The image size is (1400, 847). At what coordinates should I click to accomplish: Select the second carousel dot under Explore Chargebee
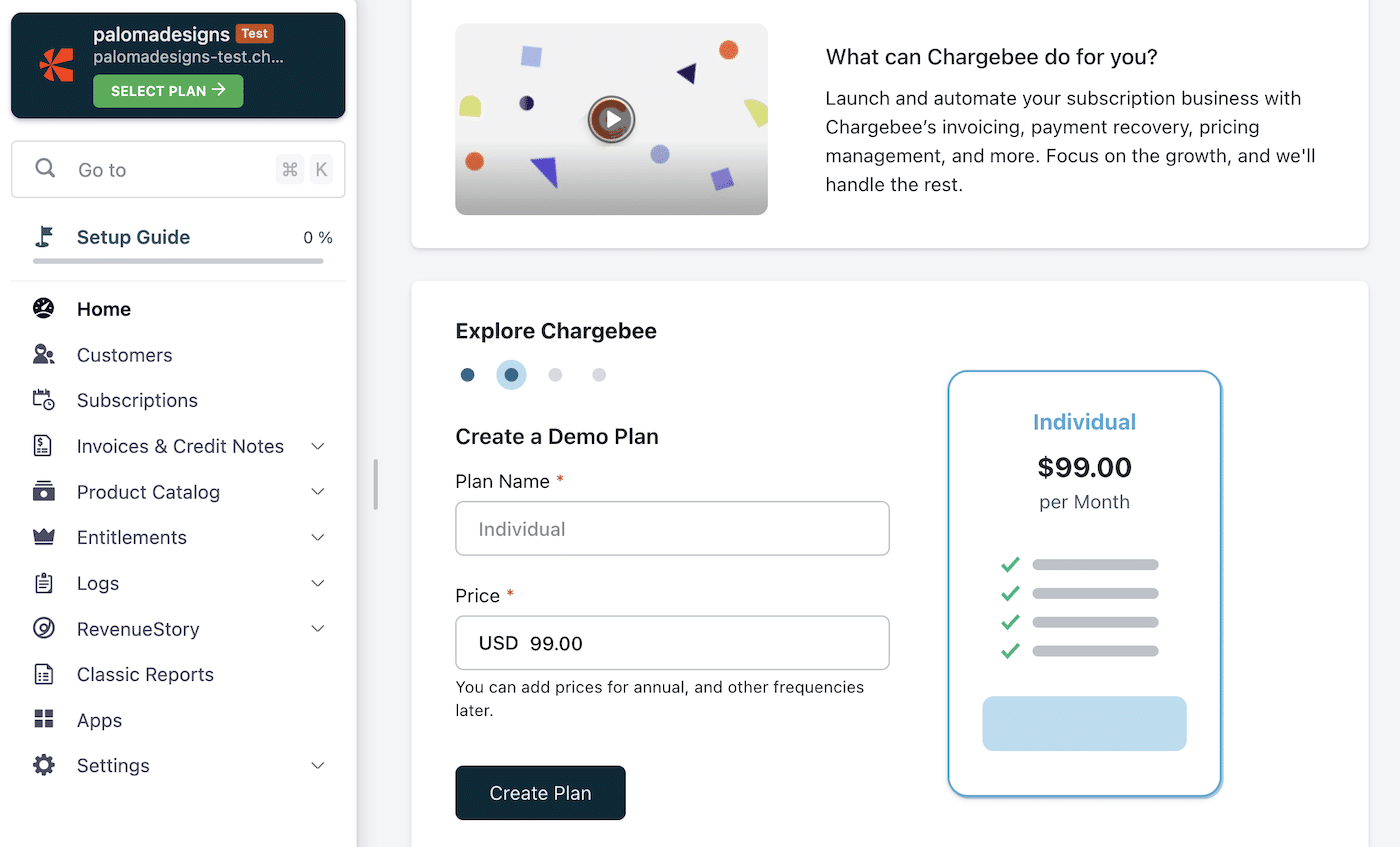(x=511, y=374)
